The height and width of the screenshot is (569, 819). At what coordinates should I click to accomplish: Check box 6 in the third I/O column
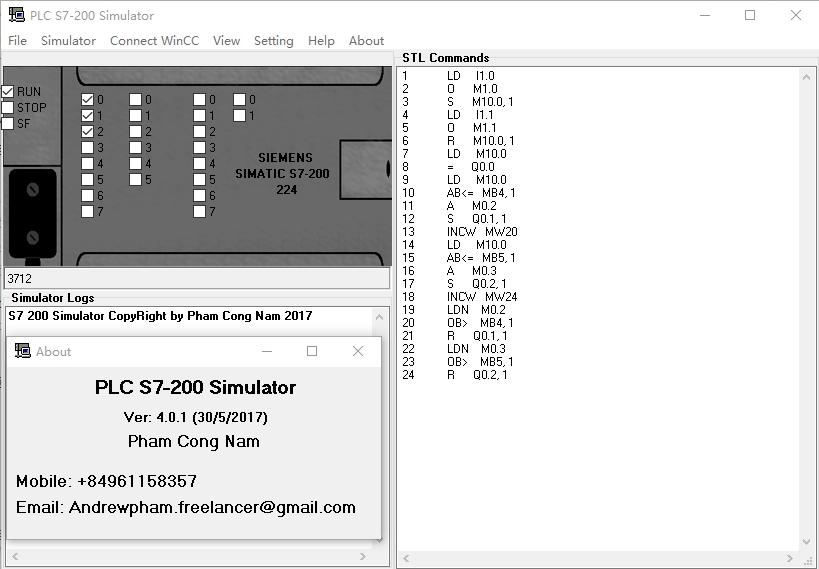(x=200, y=195)
